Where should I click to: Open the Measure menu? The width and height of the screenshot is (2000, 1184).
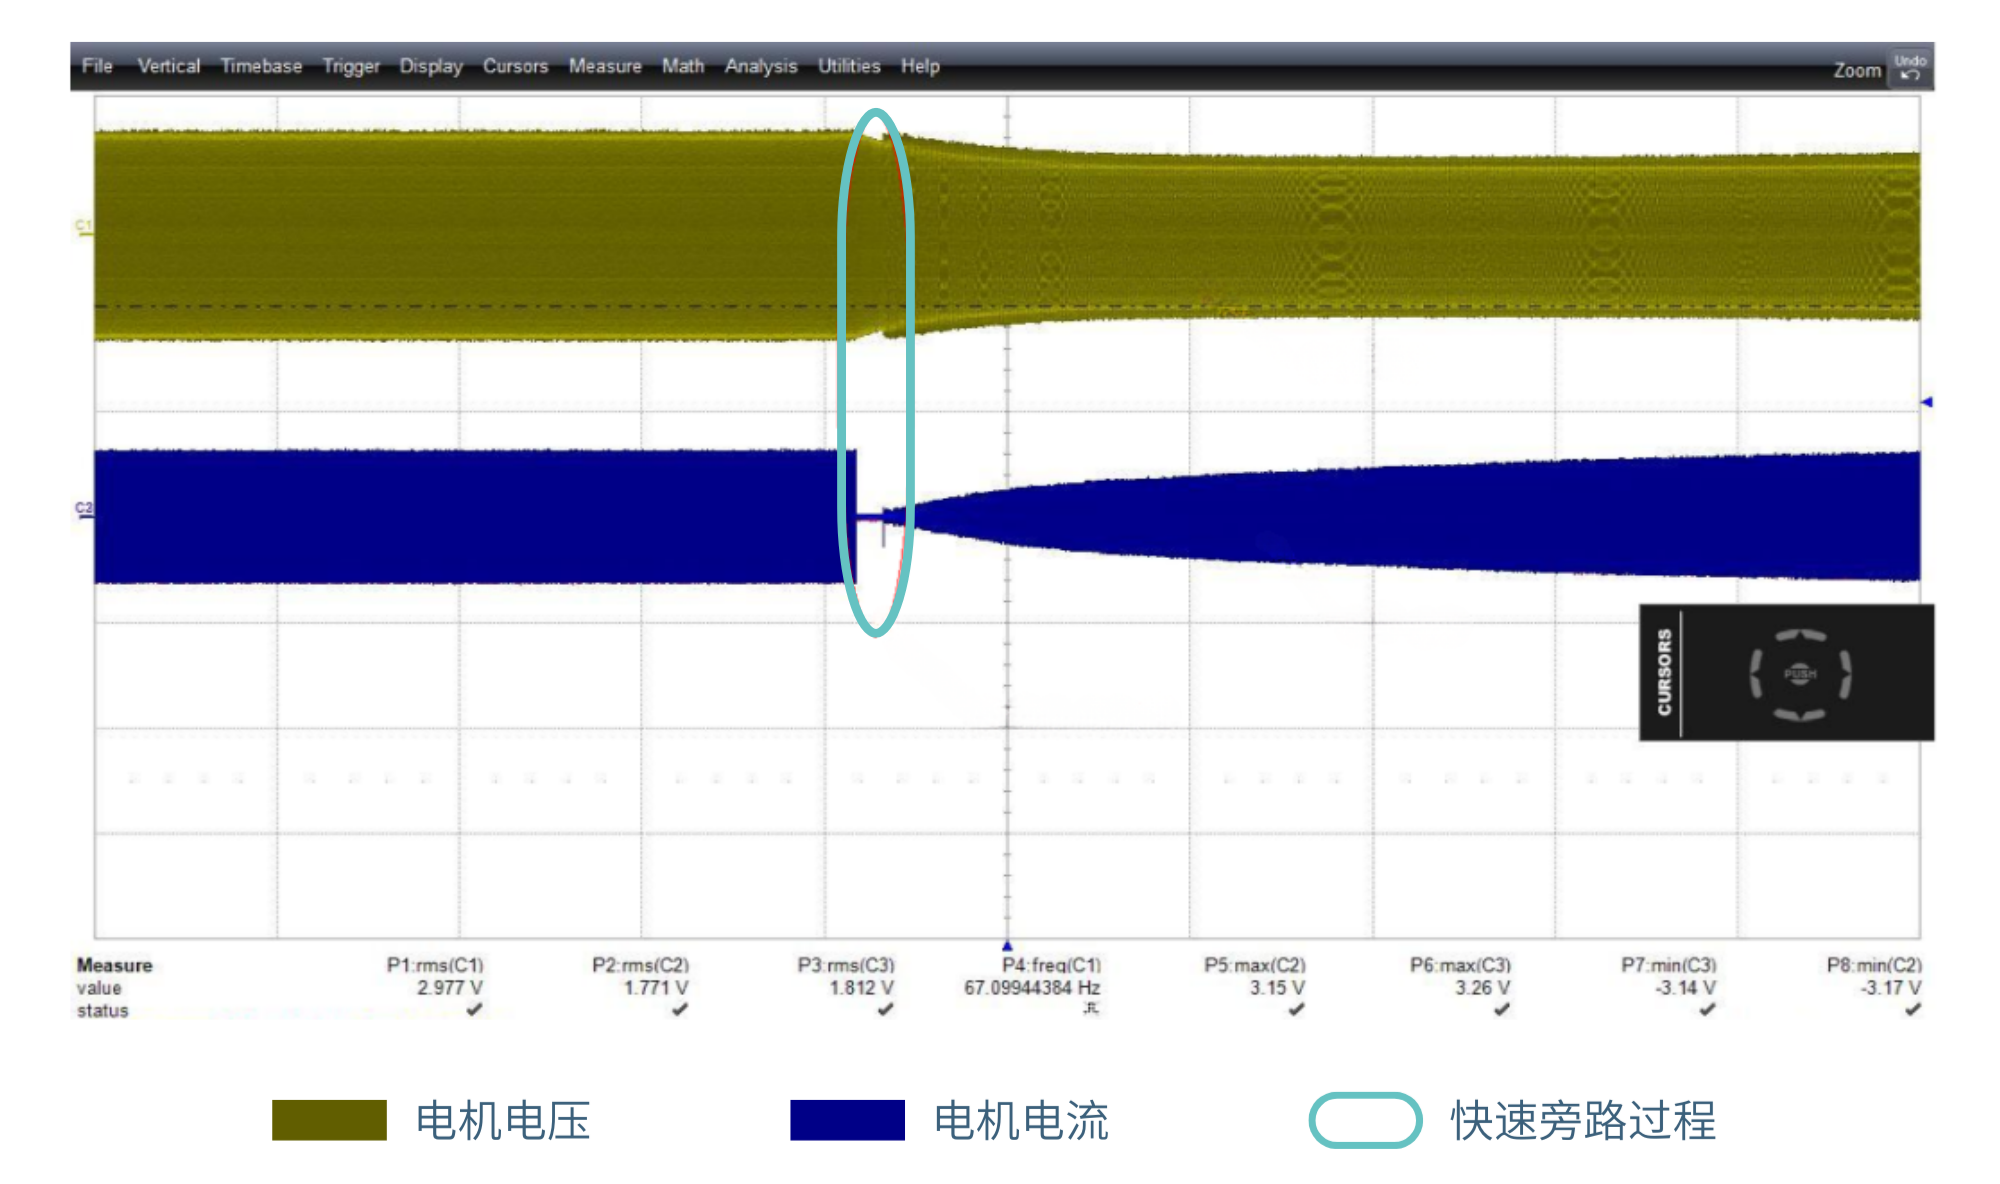605,66
